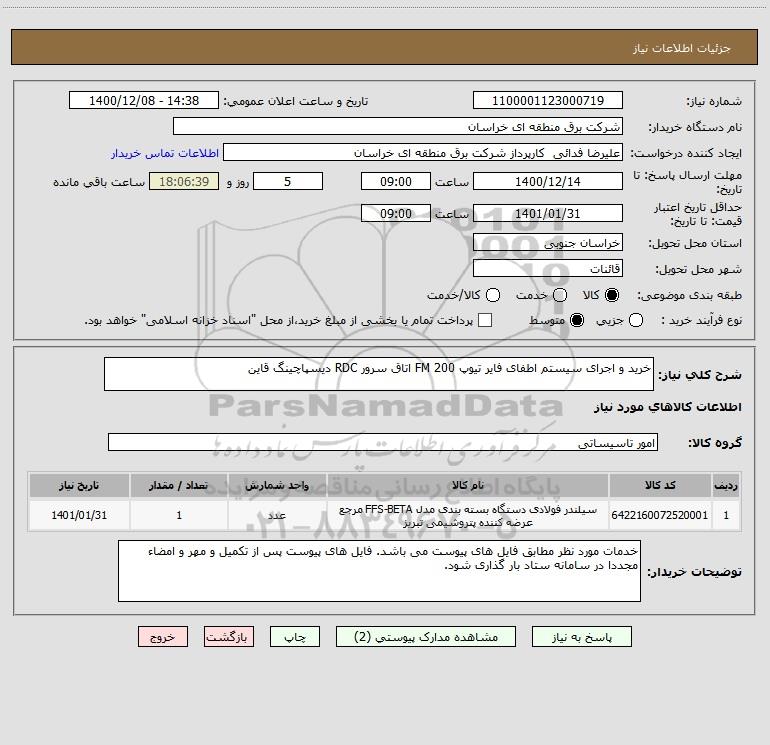Click the page header جزئیات اطلاعات نیاز
The width and height of the screenshot is (770, 745).
coord(682,48)
